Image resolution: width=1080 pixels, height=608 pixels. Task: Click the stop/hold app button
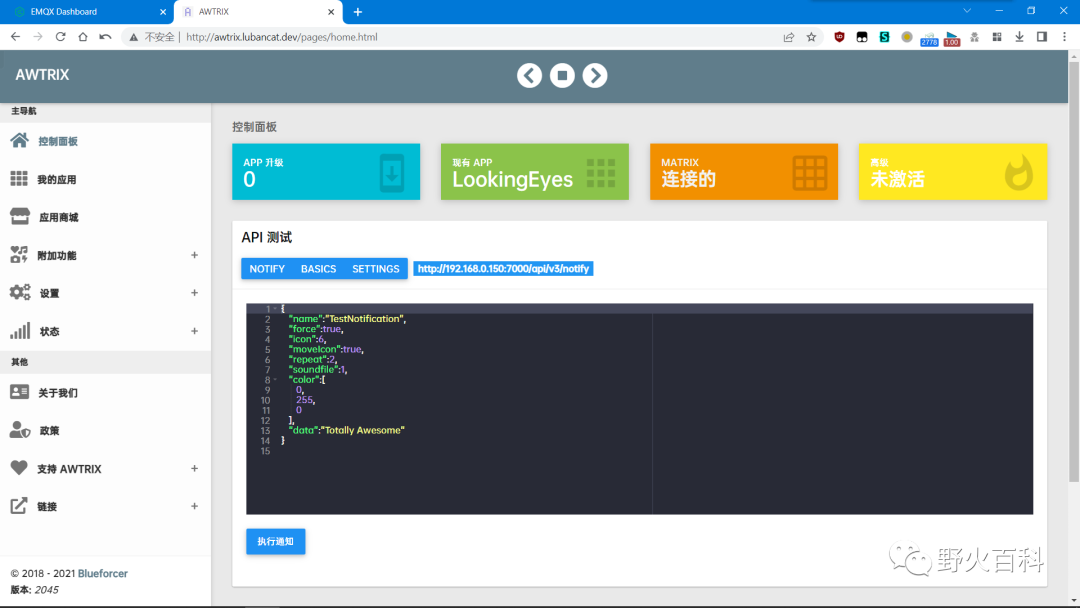[x=562, y=75]
